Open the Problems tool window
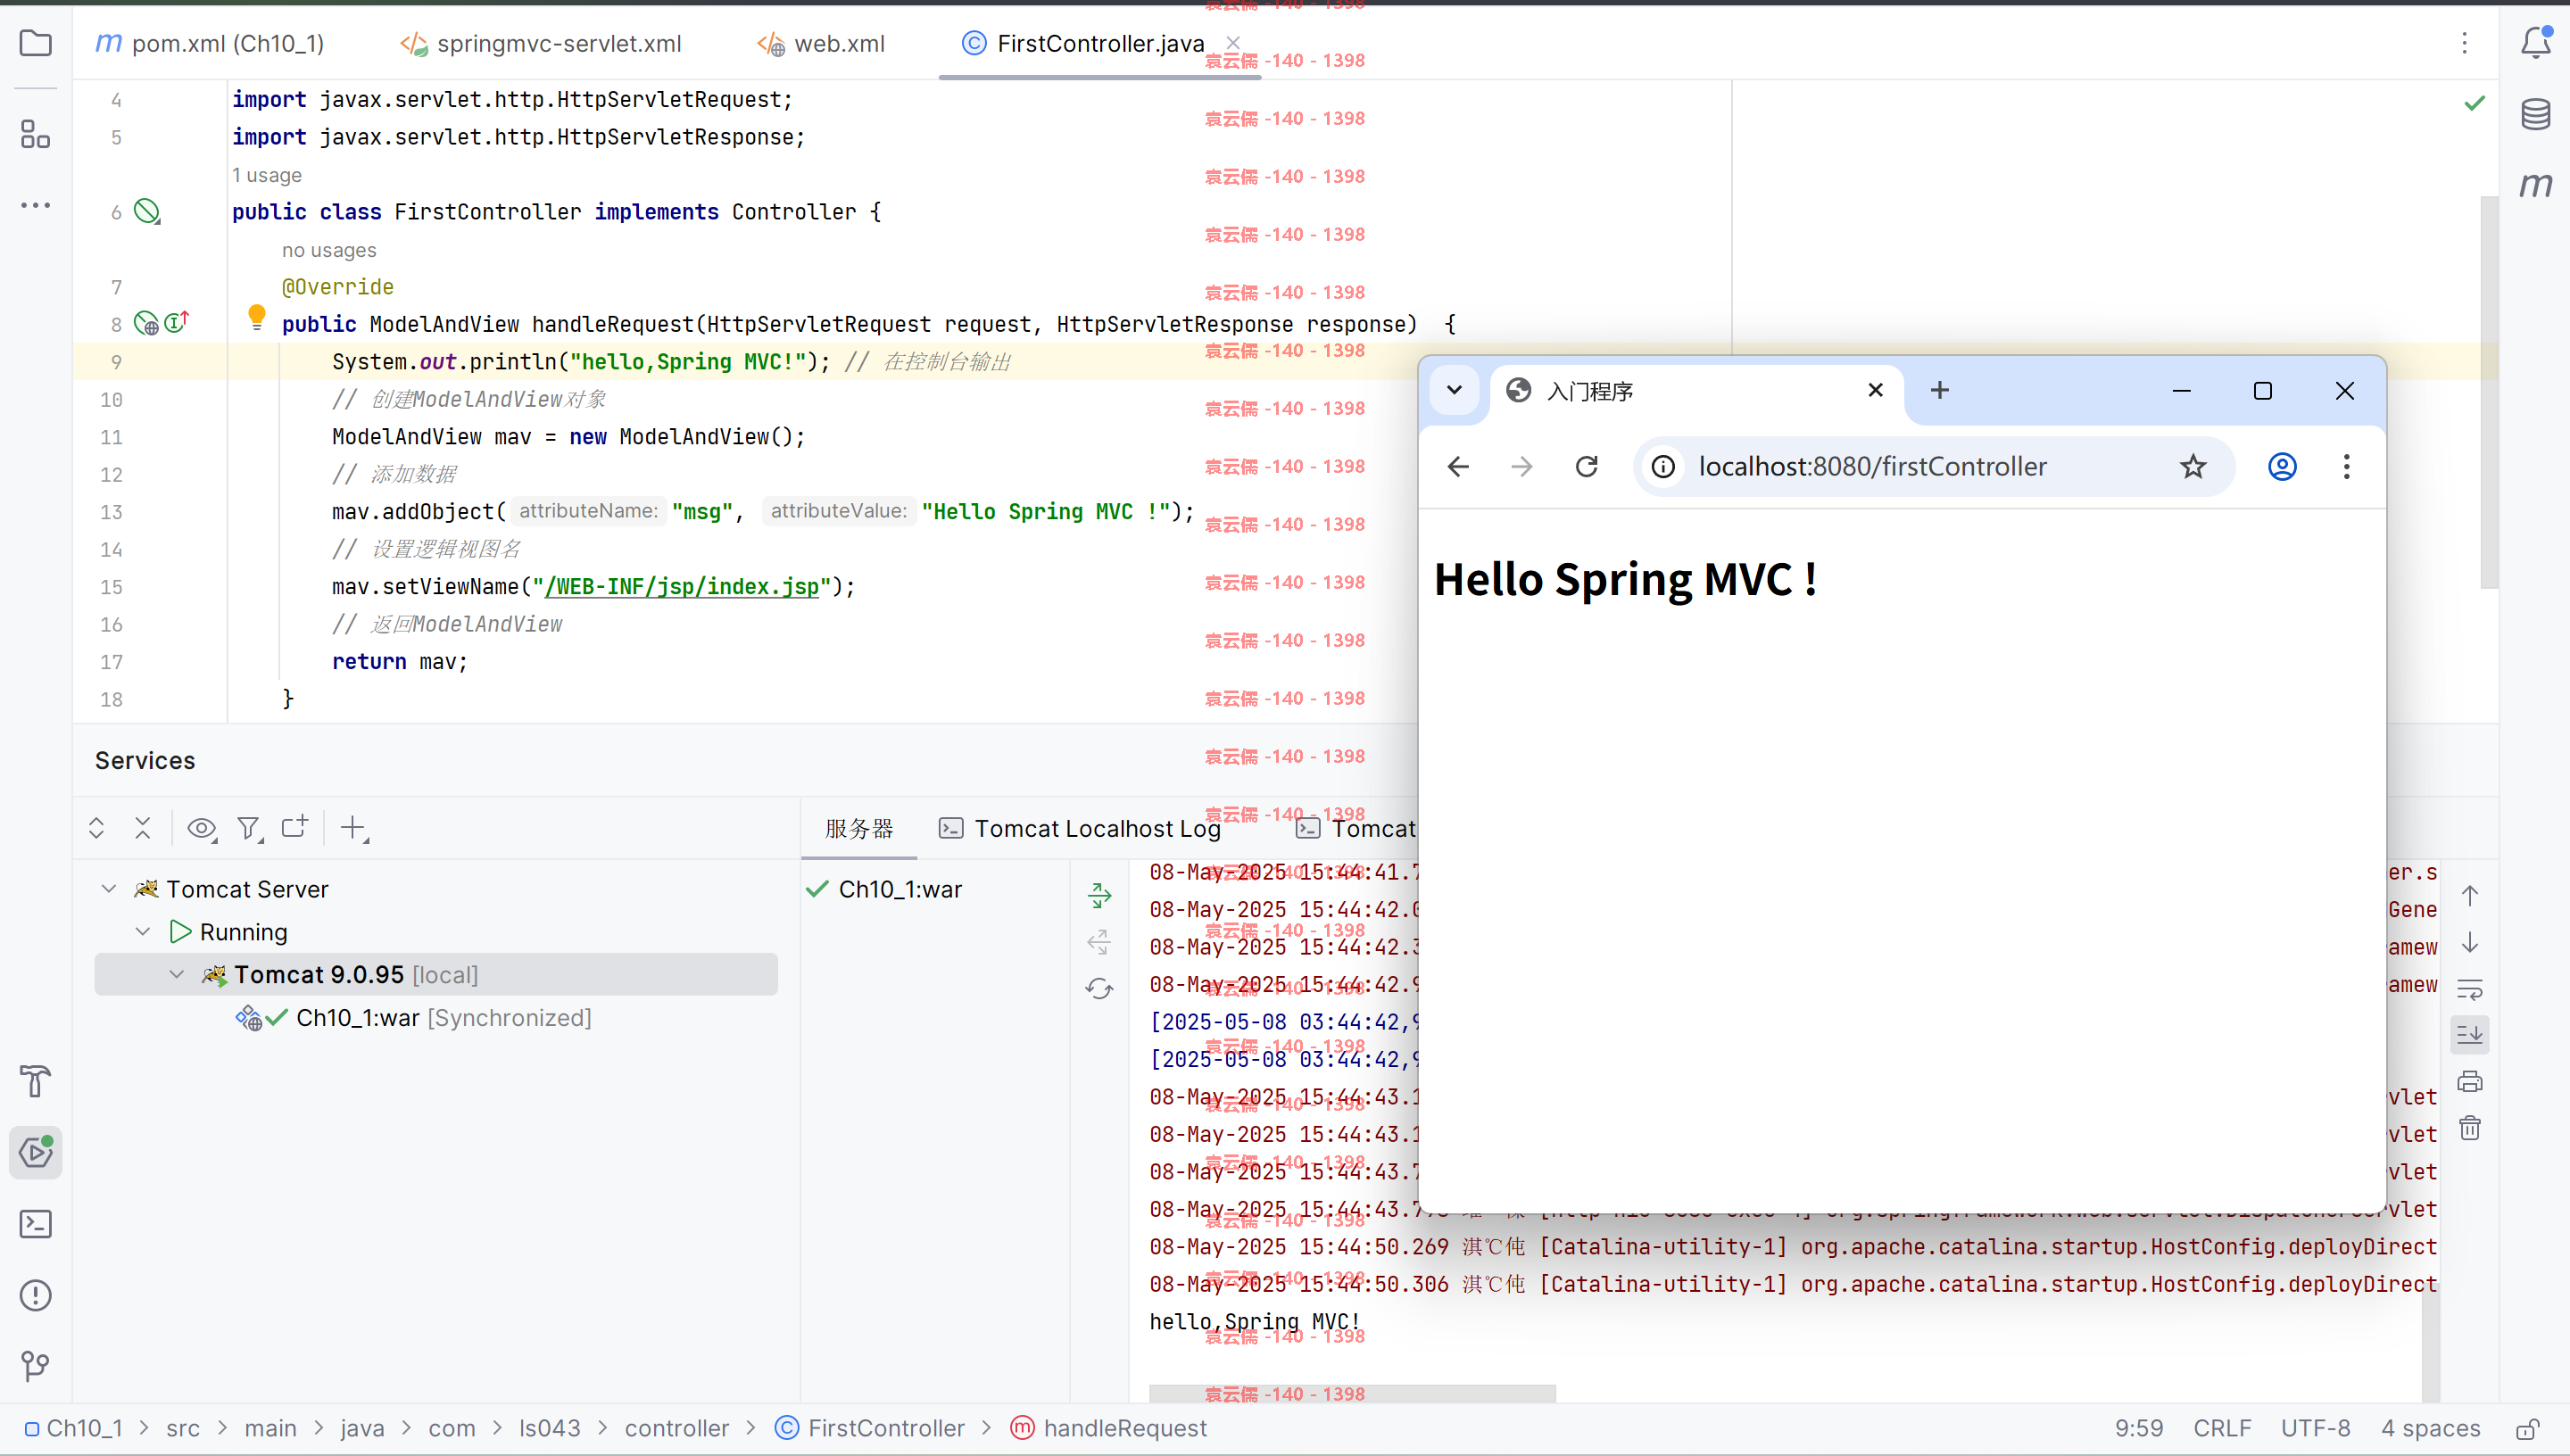The width and height of the screenshot is (2570, 1456). pos(36,1295)
